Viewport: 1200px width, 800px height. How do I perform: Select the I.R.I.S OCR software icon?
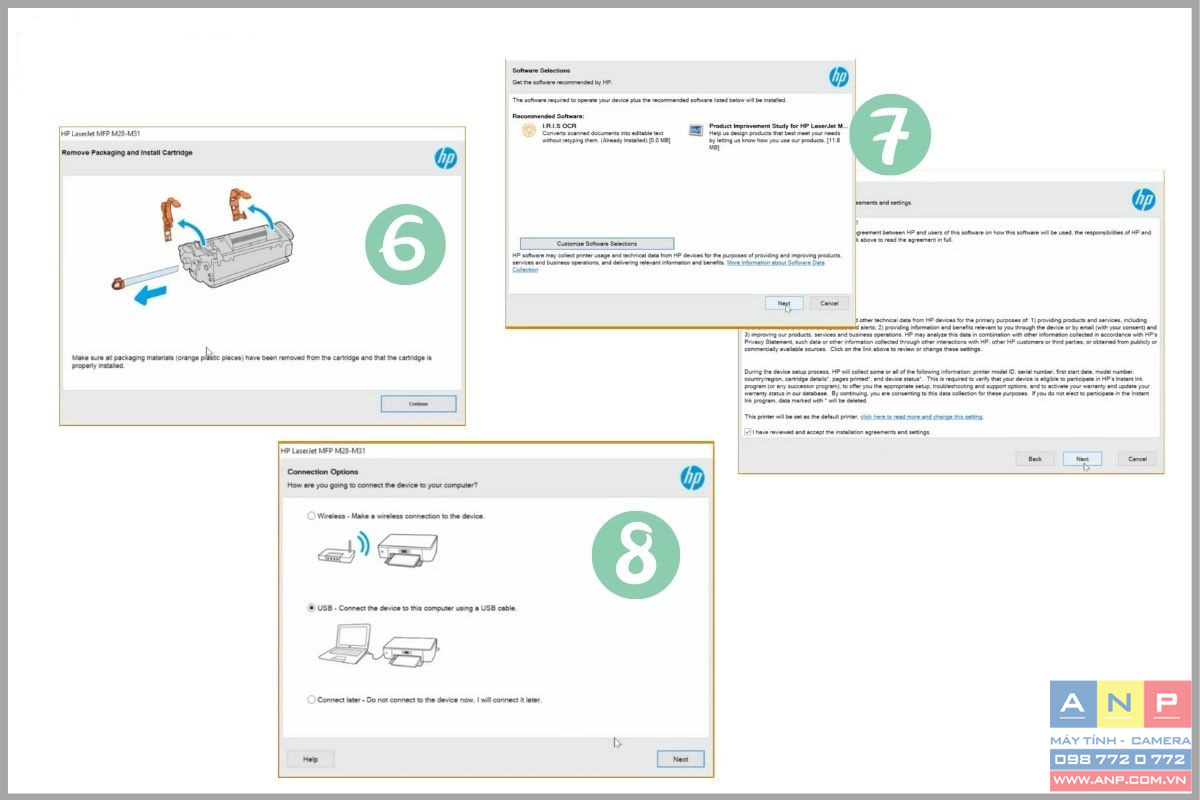529,130
